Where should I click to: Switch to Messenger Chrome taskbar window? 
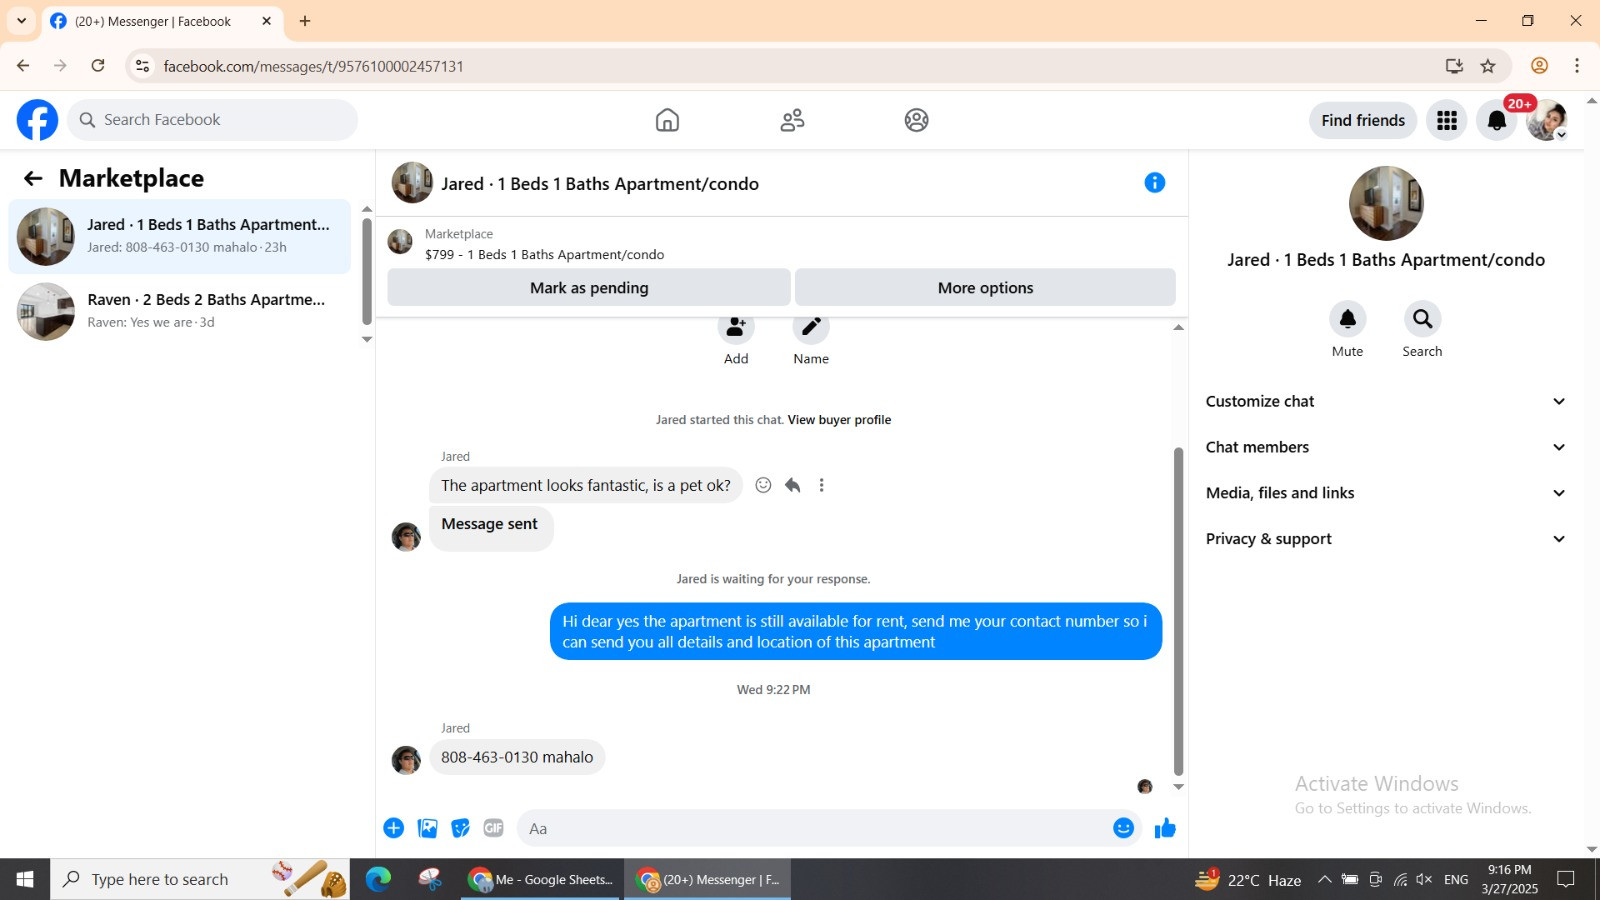click(x=708, y=879)
